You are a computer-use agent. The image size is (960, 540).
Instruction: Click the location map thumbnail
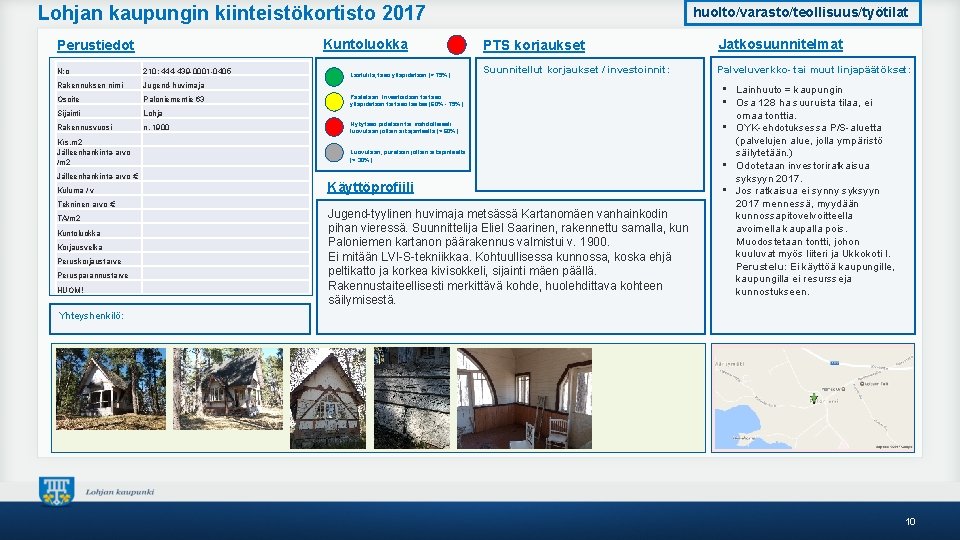[813, 398]
